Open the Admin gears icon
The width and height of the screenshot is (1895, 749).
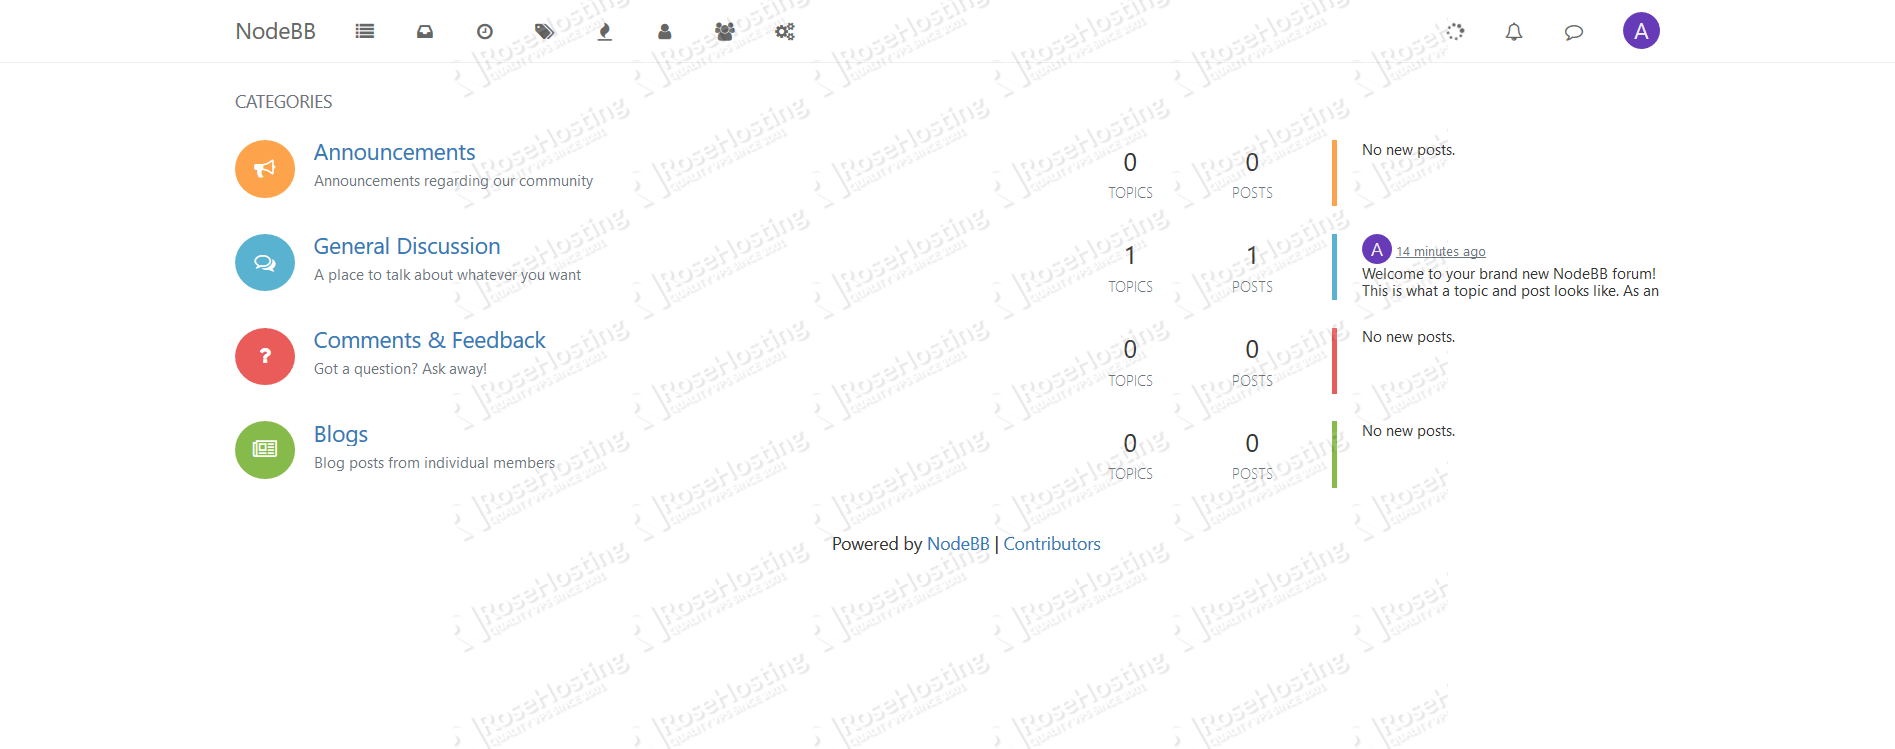click(x=785, y=32)
